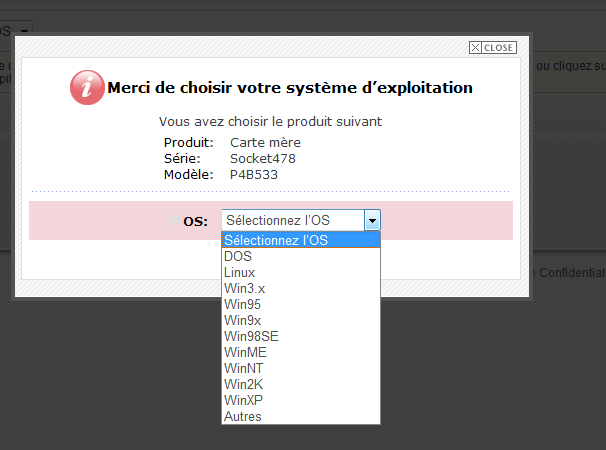Click the X icon beside CLOSE
Image resolution: width=606 pixels, height=450 pixels.
click(475, 48)
